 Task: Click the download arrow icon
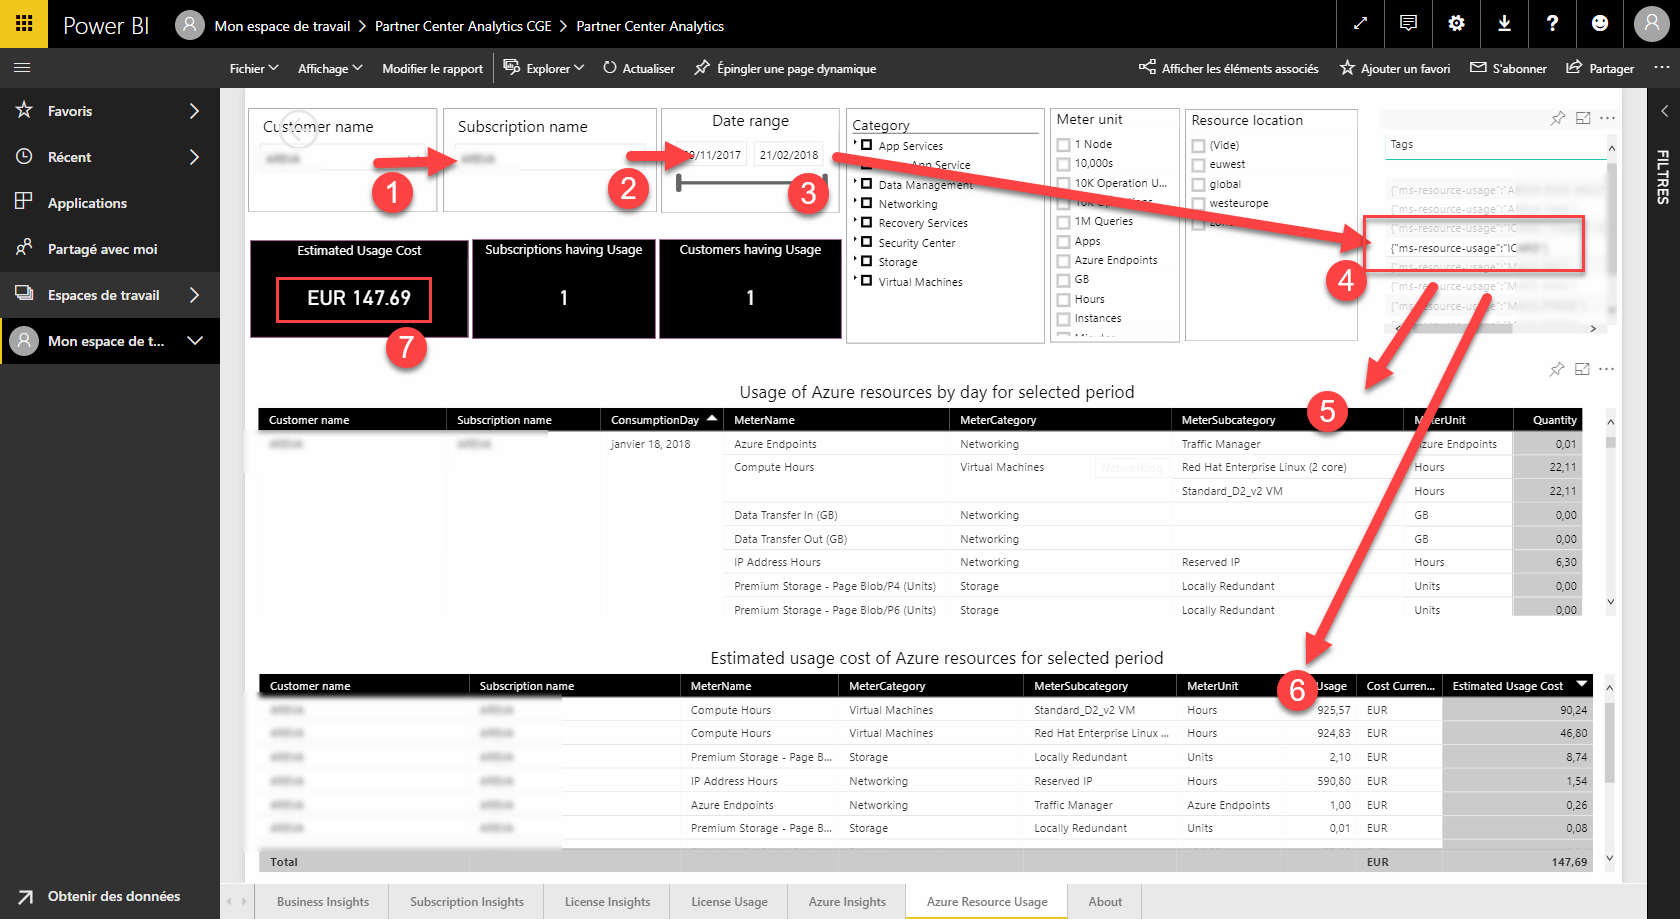click(1504, 23)
